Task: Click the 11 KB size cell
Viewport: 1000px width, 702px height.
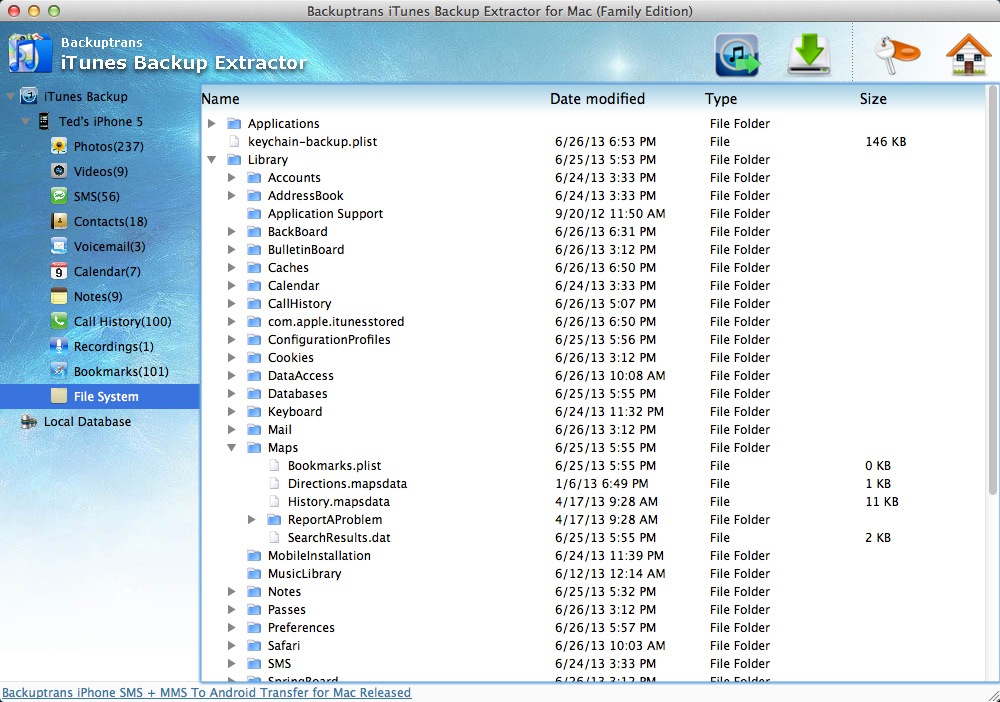Action: [881, 502]
